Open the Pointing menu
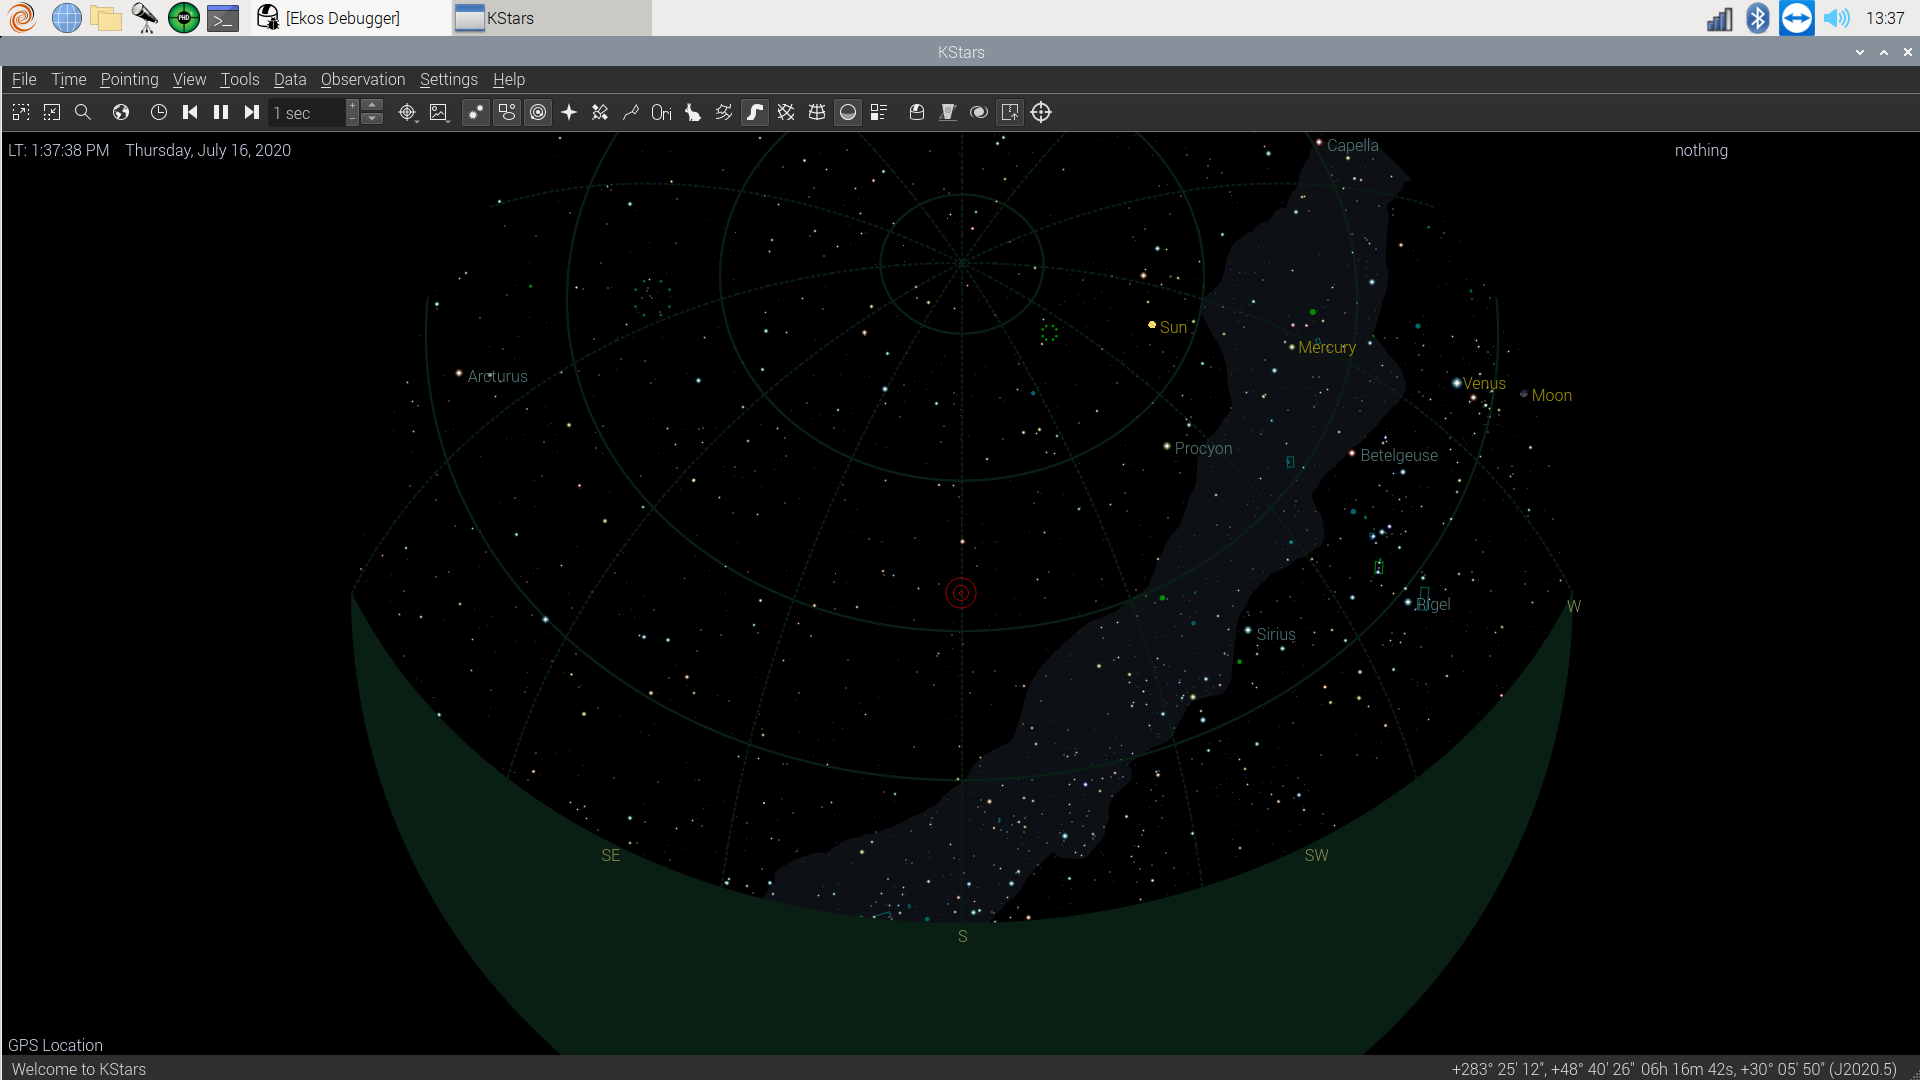This screenshot has width=1920, height=1080. [129, 79]
